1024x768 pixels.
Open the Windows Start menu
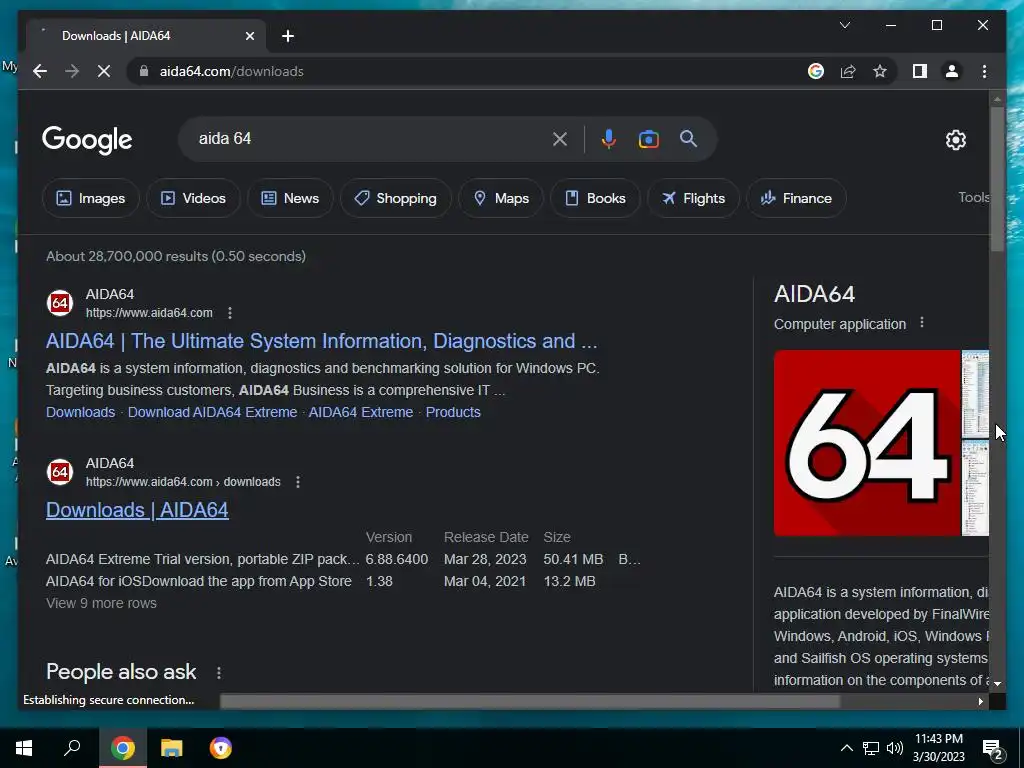point(24,748)
